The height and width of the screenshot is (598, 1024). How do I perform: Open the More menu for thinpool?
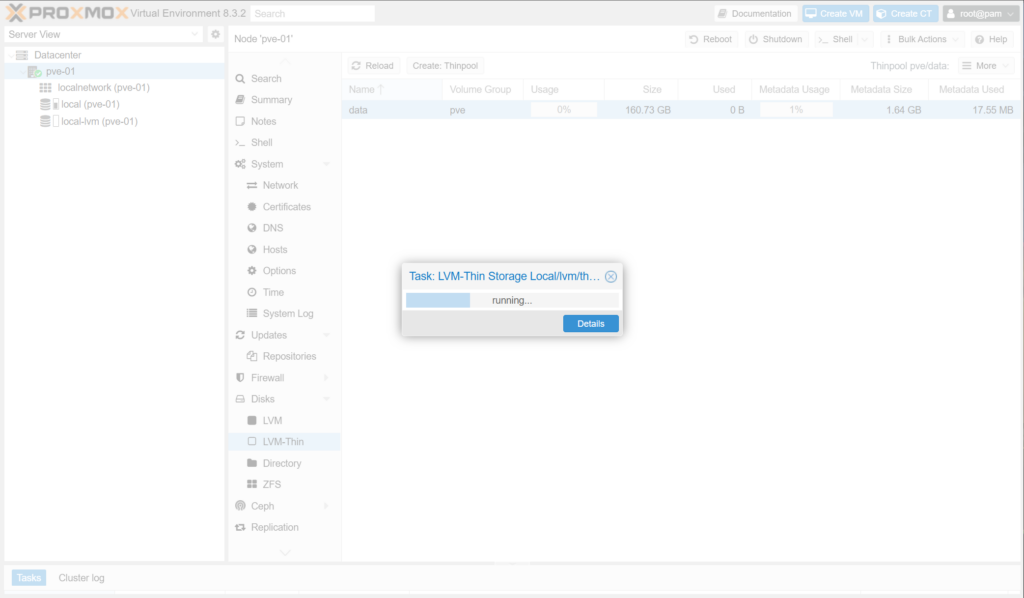(985, 66)
